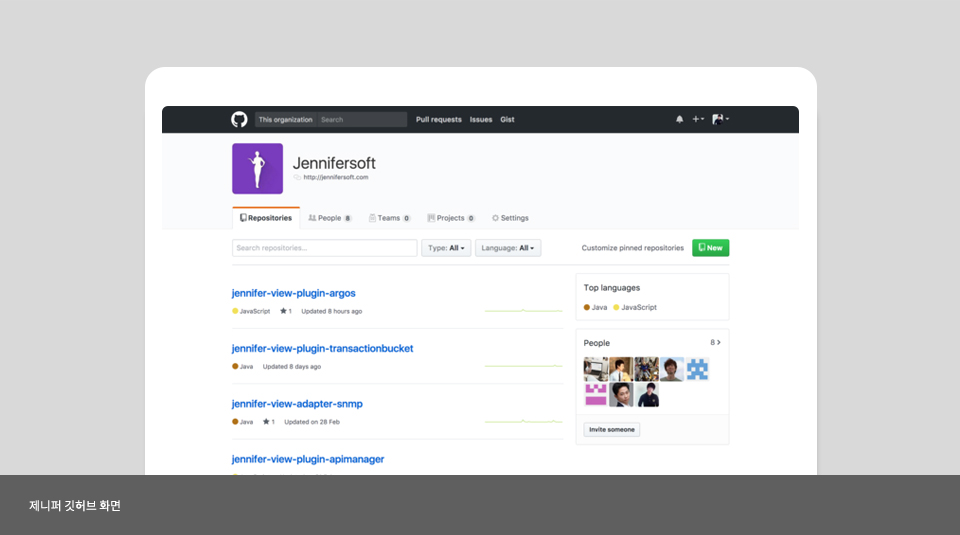The width and height of the screenshot is (960, 535).
Task: Switch to the People tab
Action: tap(329, 218)
